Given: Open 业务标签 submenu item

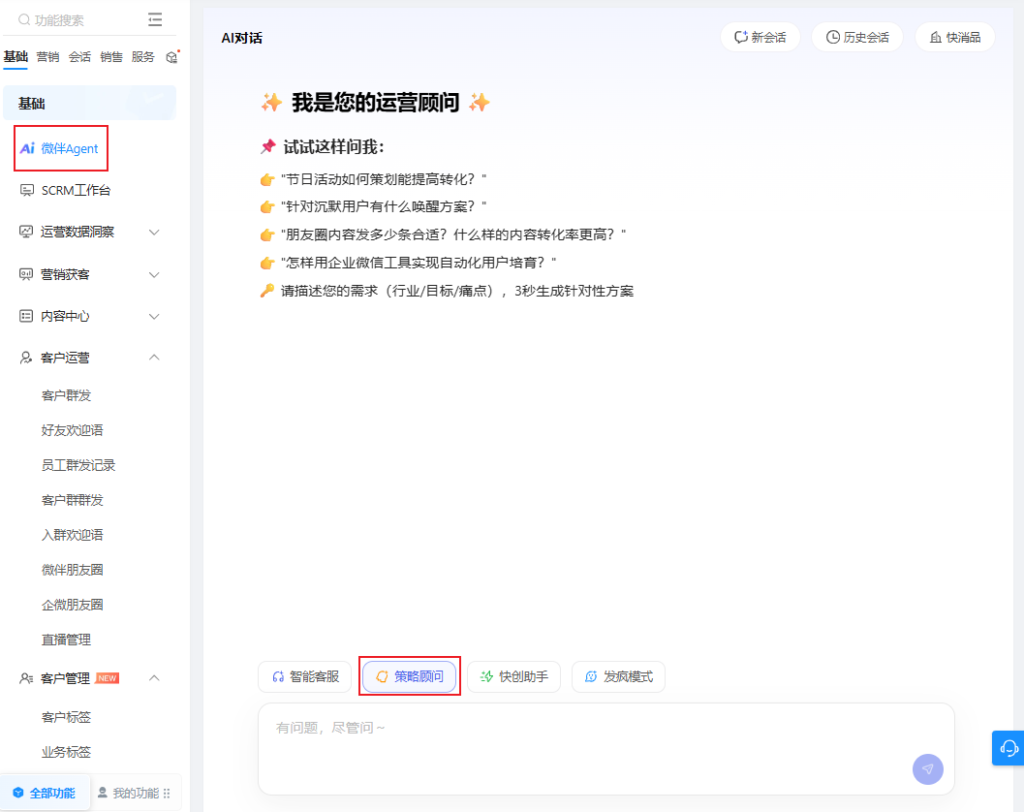Looking at the screenshot, I should click(x=66, y=752).
